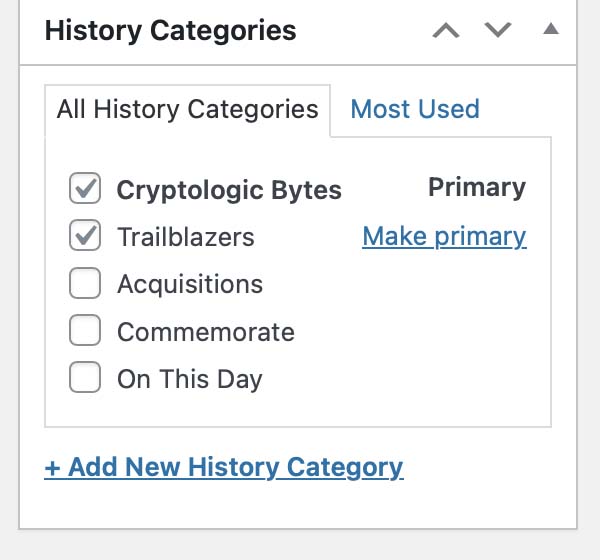
Task: Select the Acquisitions label text
Action: point(190,284)
